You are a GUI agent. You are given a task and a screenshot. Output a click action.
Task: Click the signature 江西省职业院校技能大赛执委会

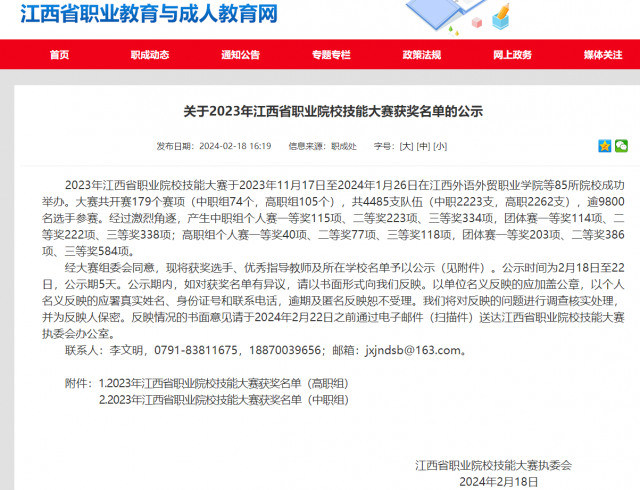493,465
